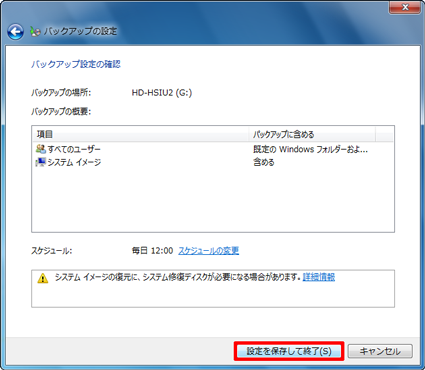Open the スケジュールの変更 link

(209, 250)
